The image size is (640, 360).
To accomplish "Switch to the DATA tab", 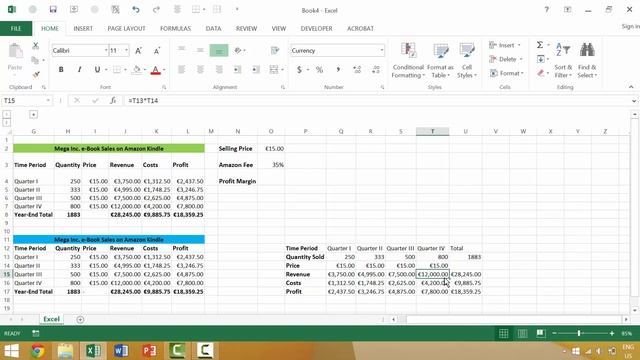I will 213,29.
